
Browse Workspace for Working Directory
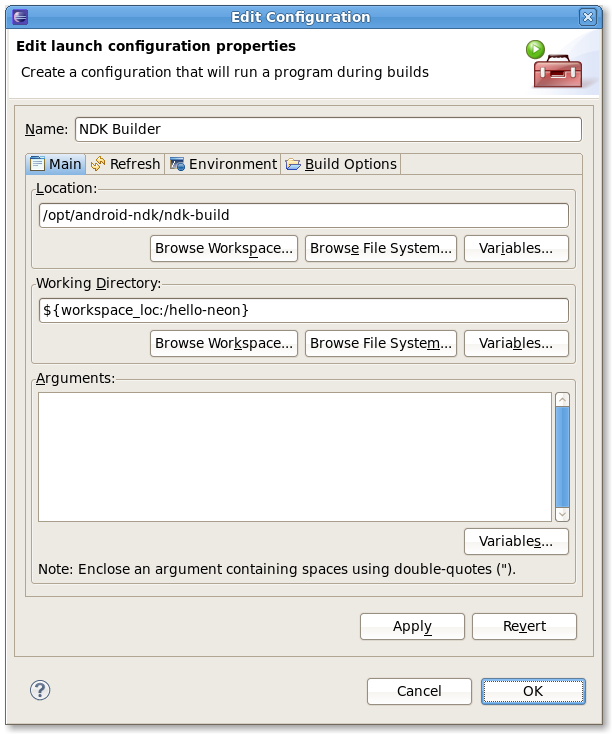point(224,344)
